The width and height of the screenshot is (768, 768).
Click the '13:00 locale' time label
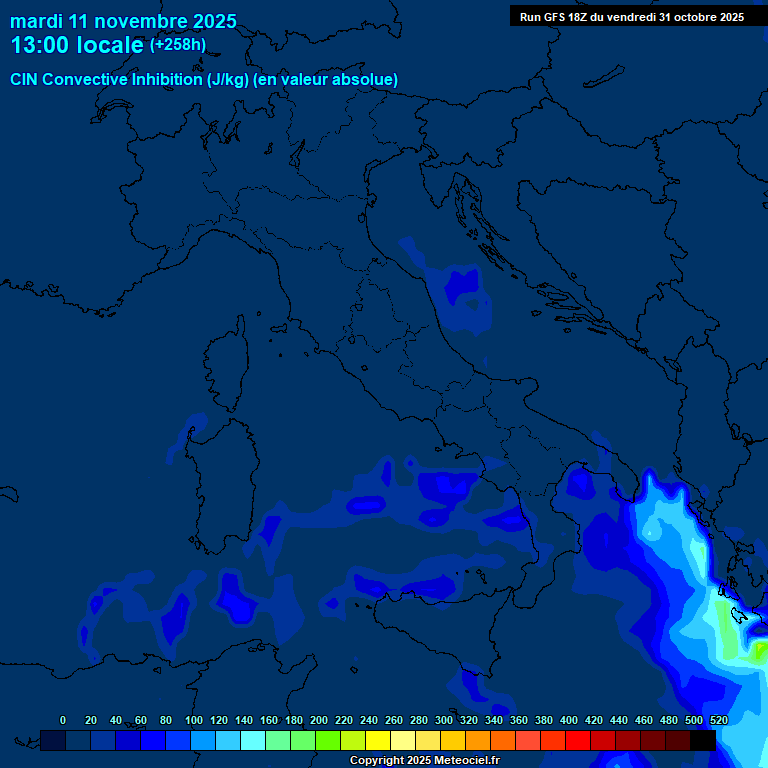pos(77,45)
